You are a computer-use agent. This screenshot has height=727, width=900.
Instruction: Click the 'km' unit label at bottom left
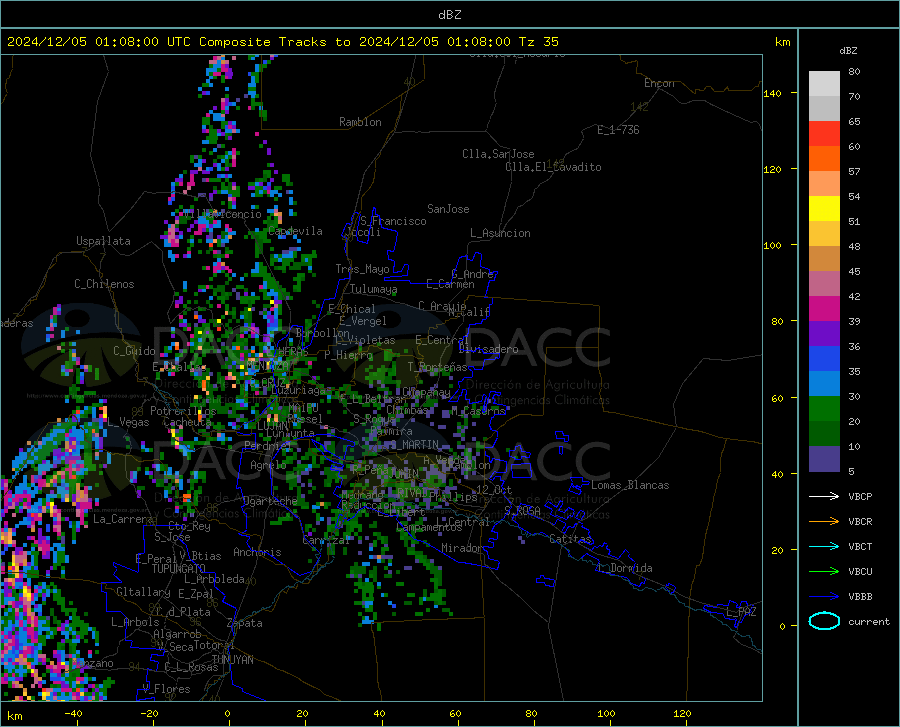coord(15,716)
